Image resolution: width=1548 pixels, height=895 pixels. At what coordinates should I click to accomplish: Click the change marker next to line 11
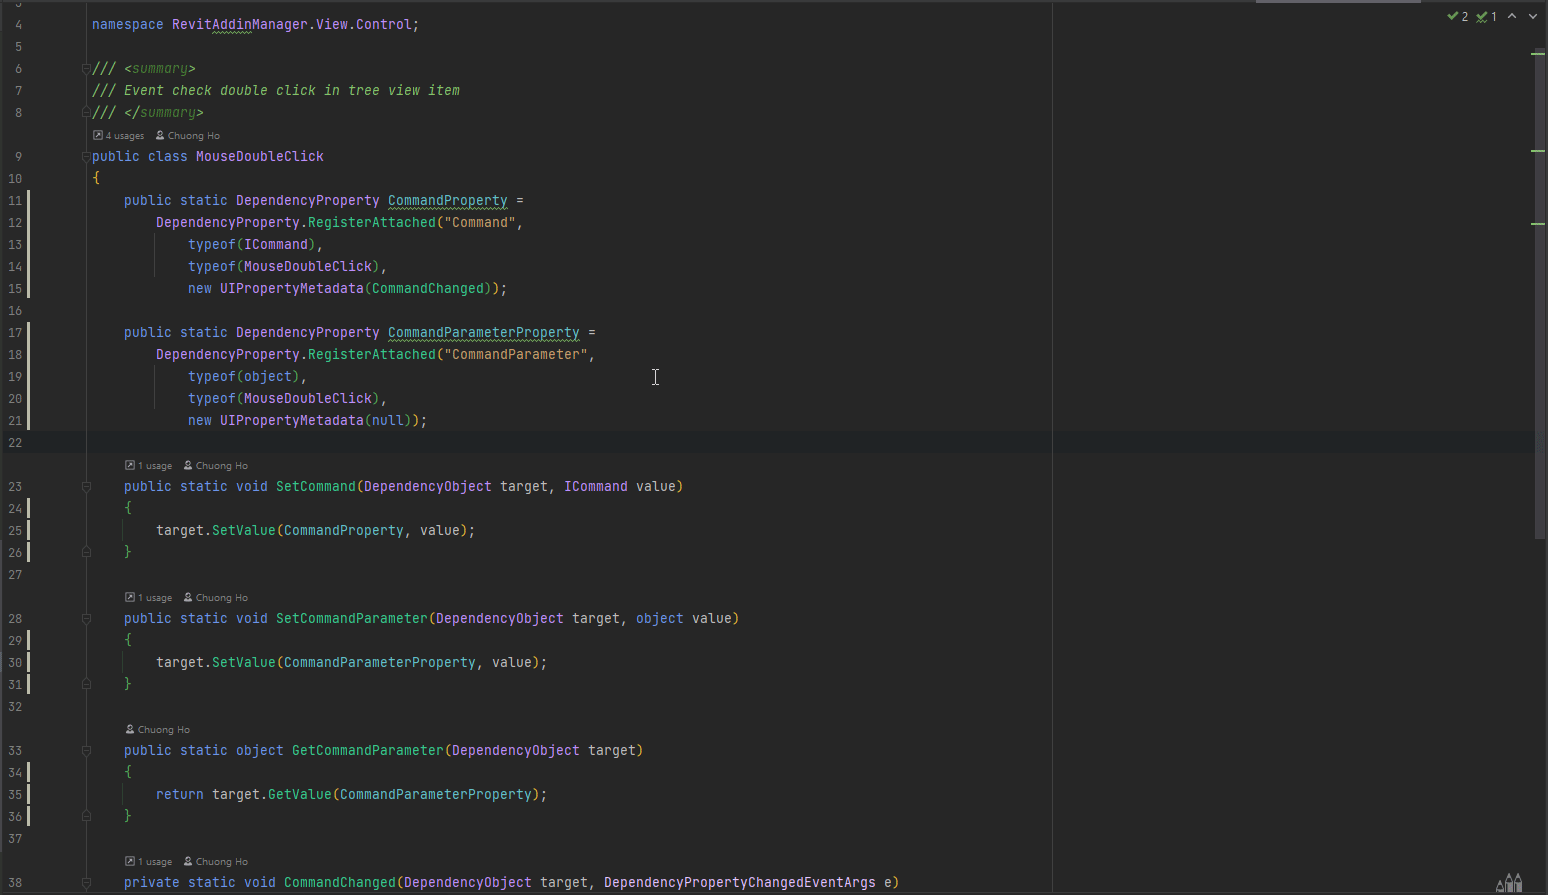tap(28, 201)
